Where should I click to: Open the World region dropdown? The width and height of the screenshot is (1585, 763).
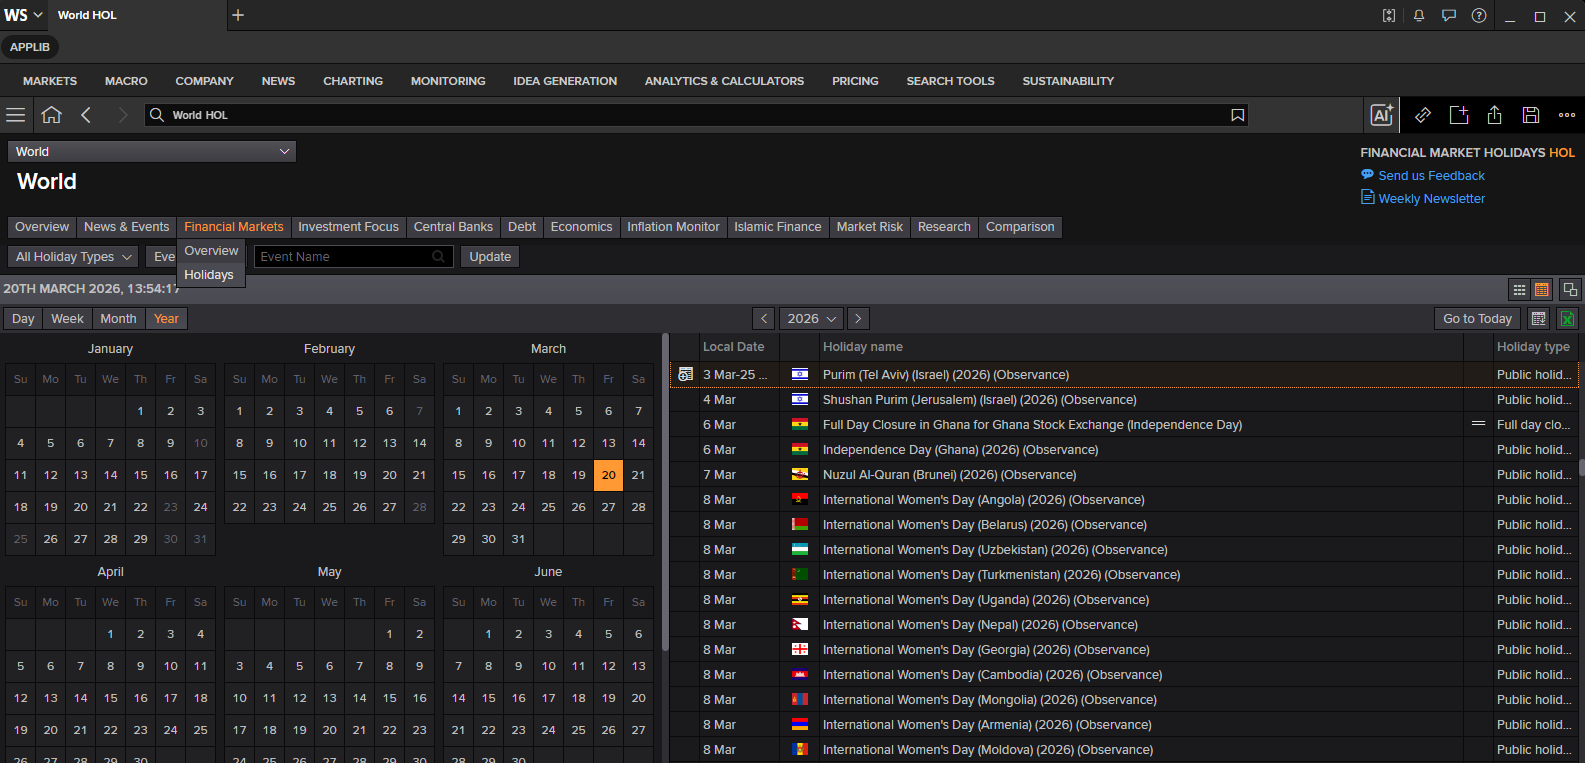(152, 152)
